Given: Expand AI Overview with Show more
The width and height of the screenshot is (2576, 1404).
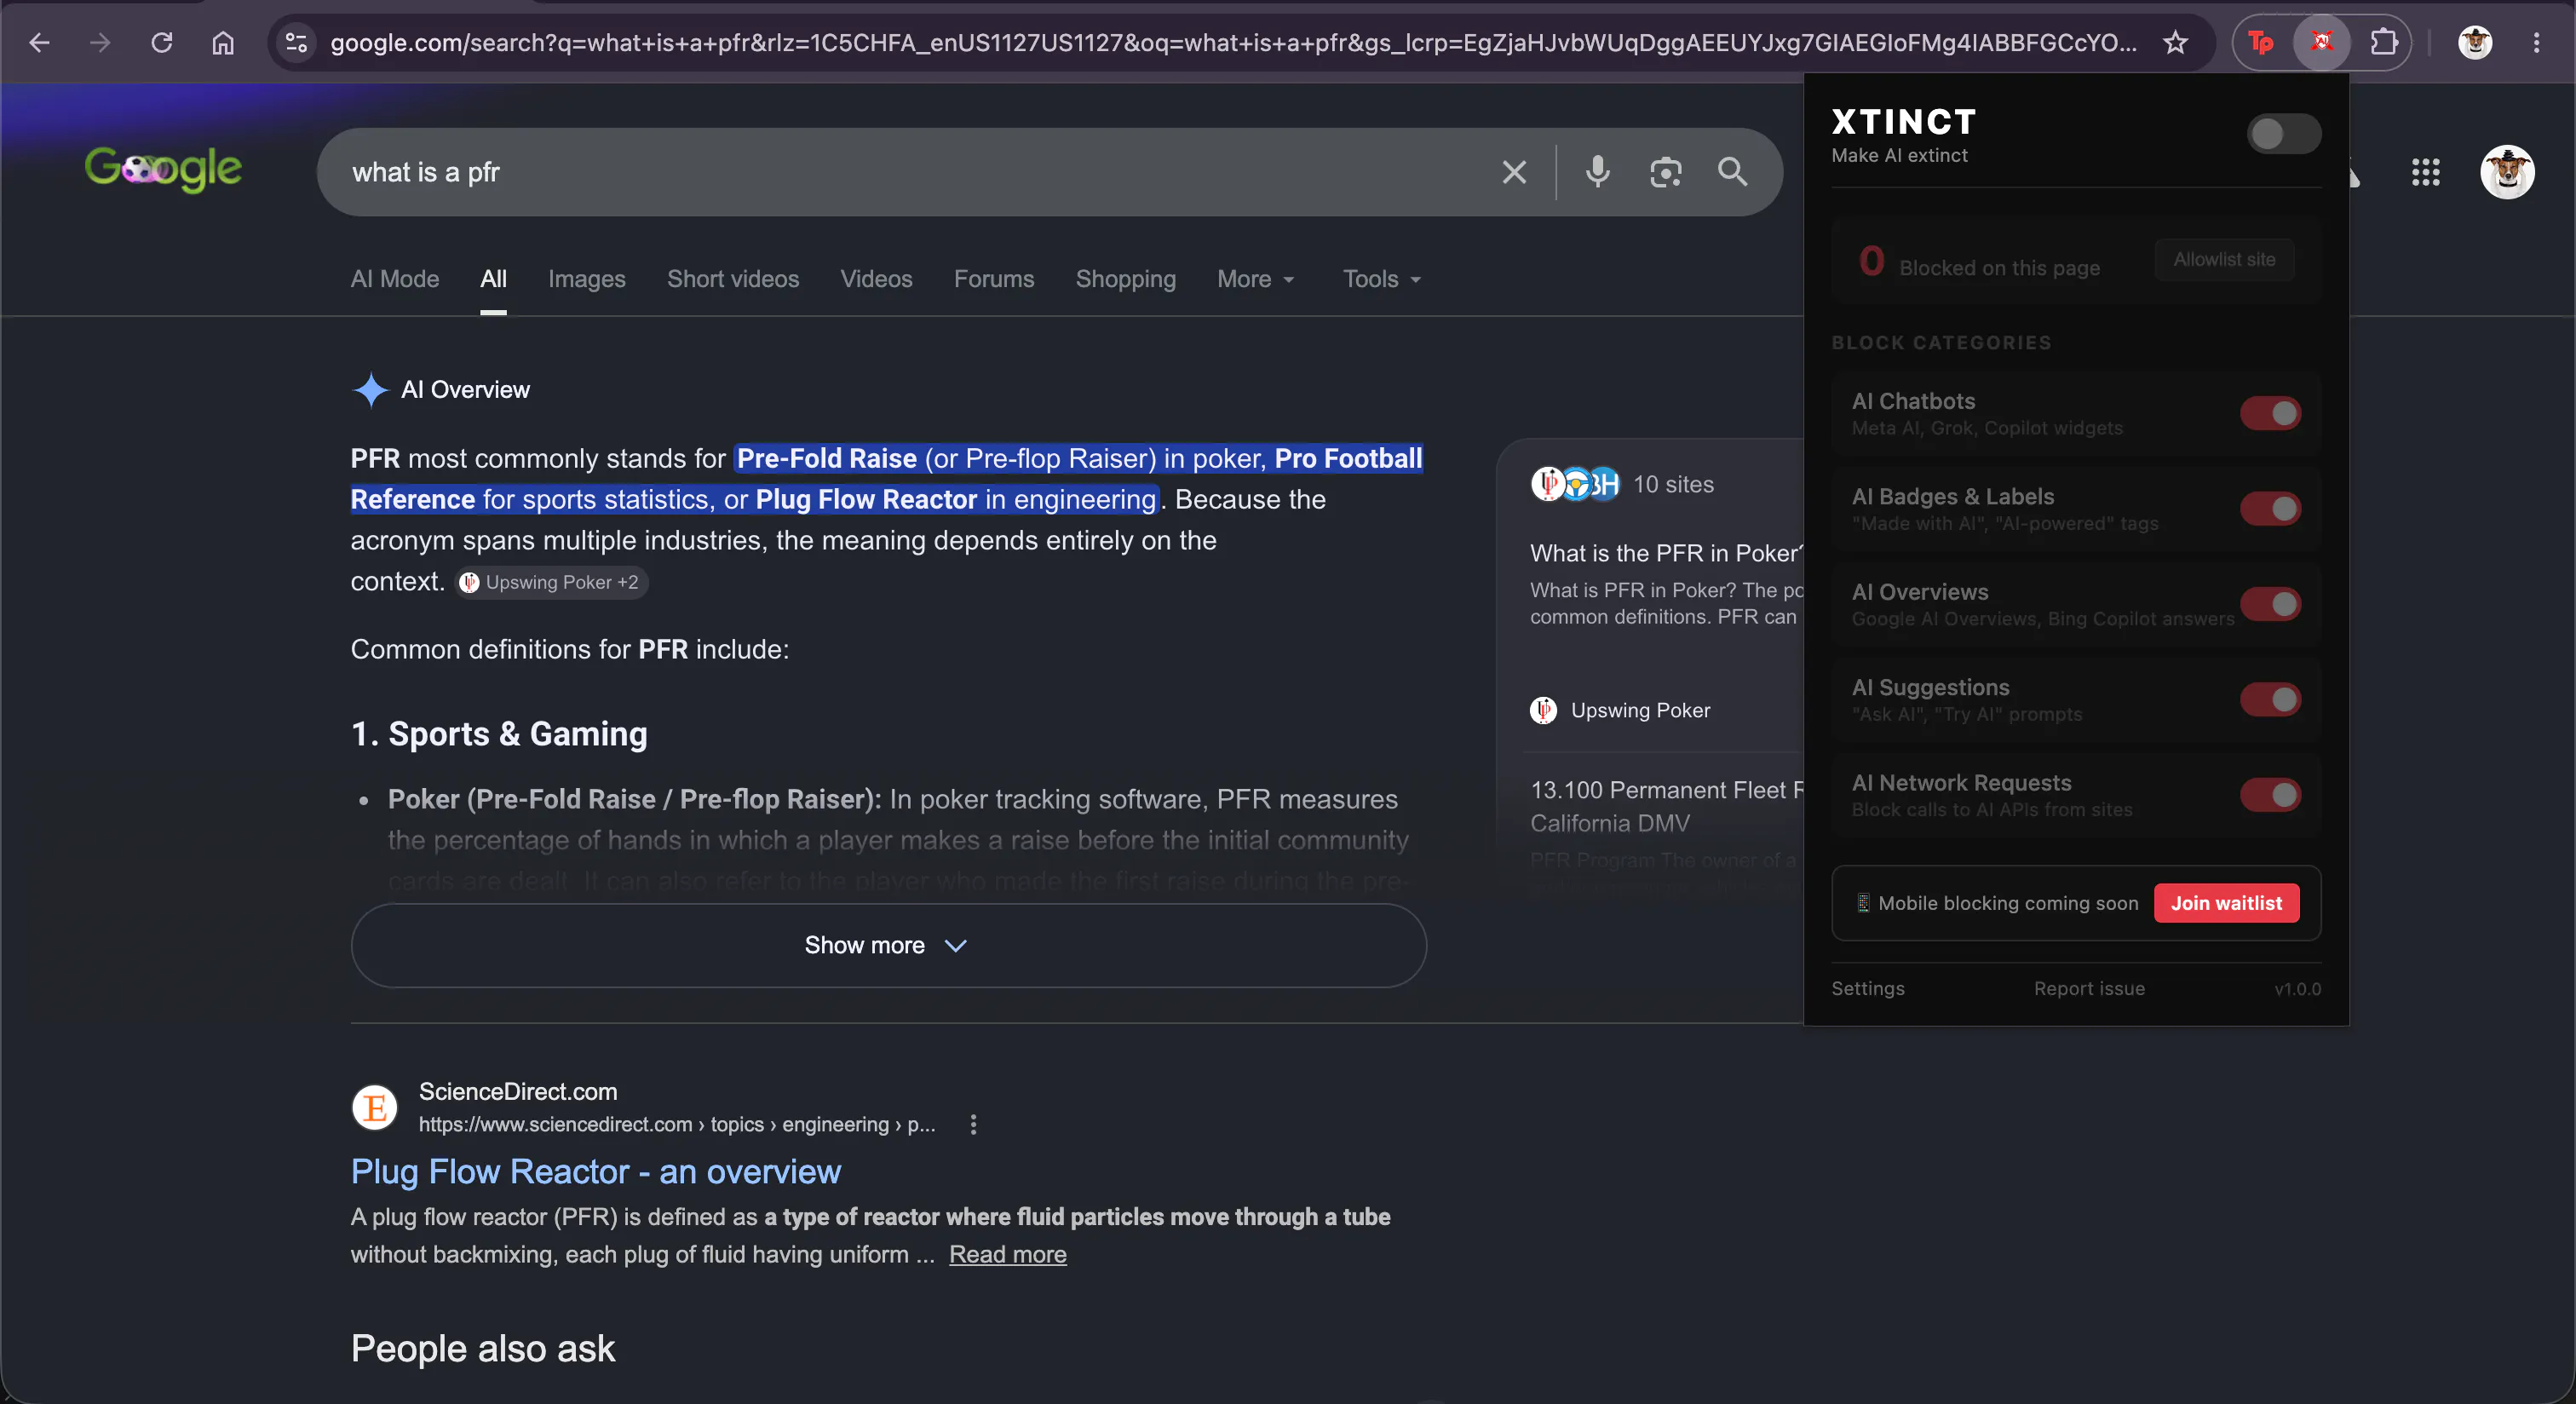Looking at the screenshot, I should point(888,946).
